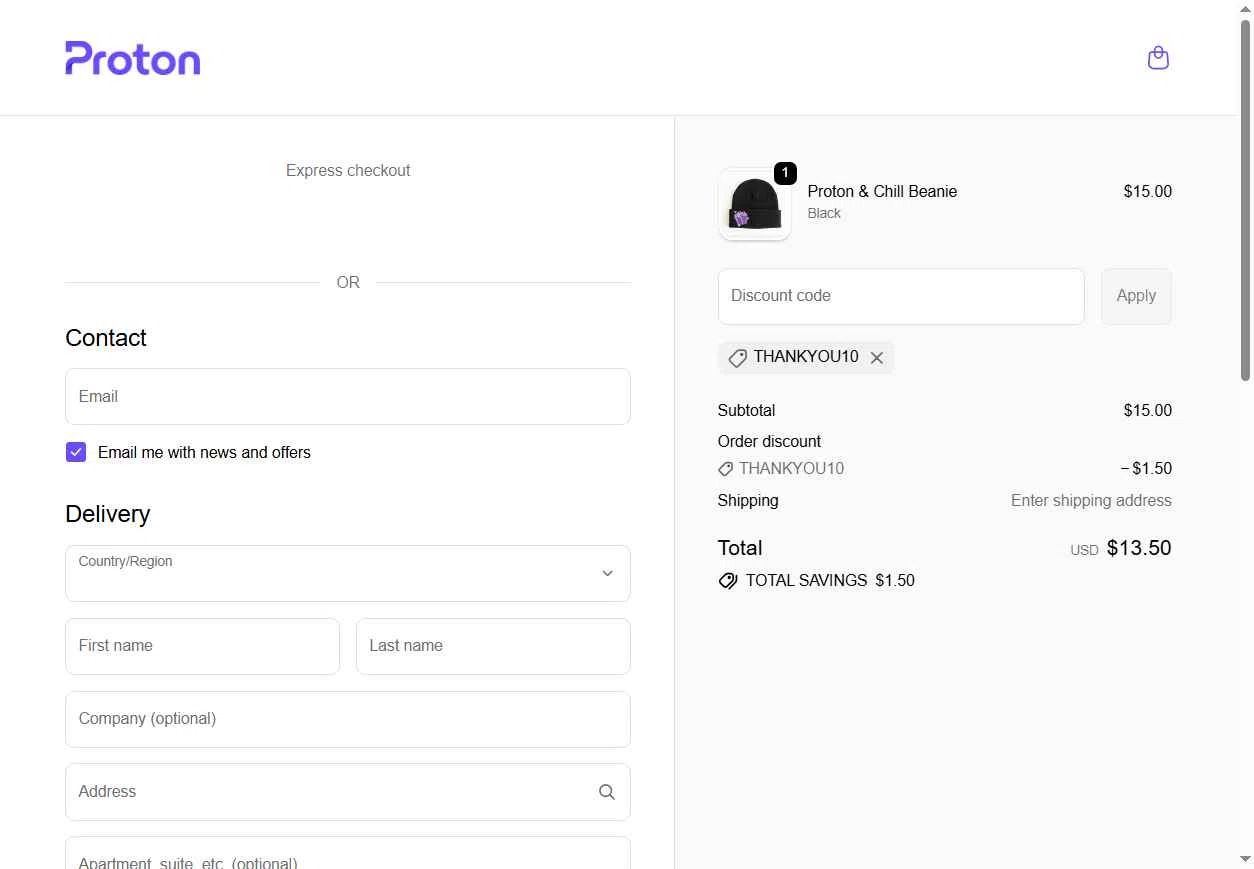Click the tag icon on THANKYOU10 chip

(738, 358)
